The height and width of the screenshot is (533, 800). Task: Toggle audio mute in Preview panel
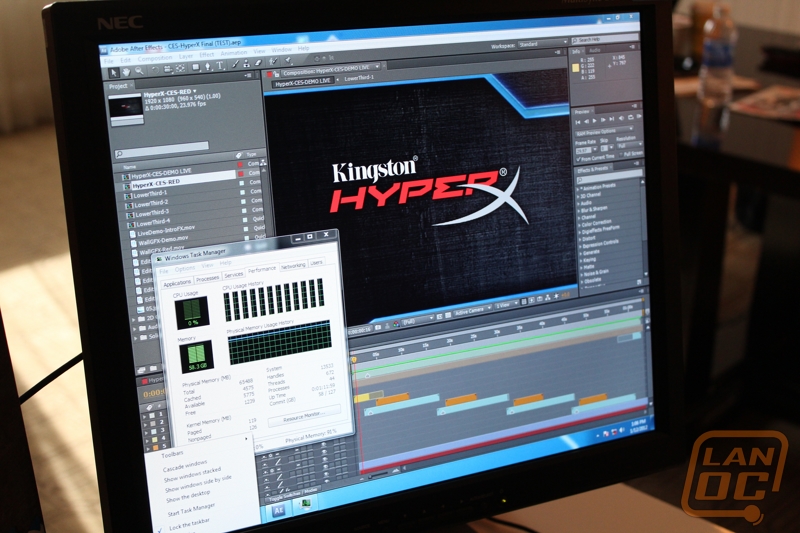[621, 118]
